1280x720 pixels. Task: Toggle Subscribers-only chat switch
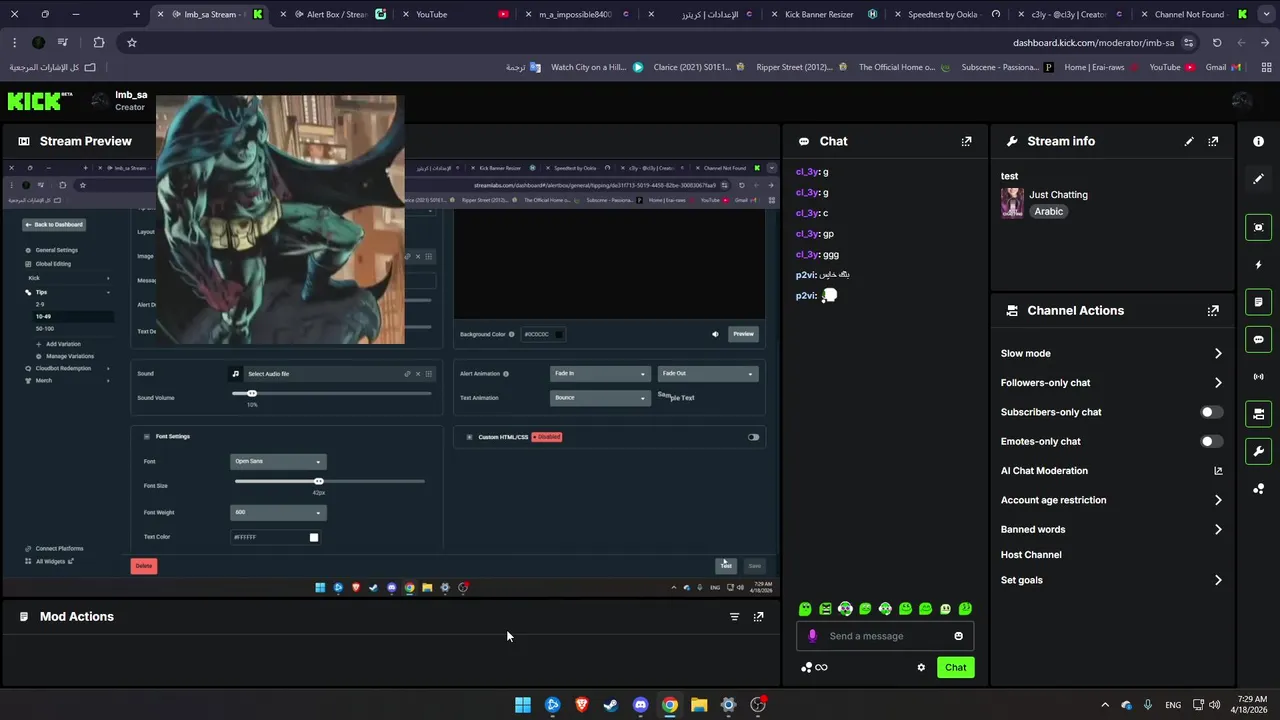1211,412
